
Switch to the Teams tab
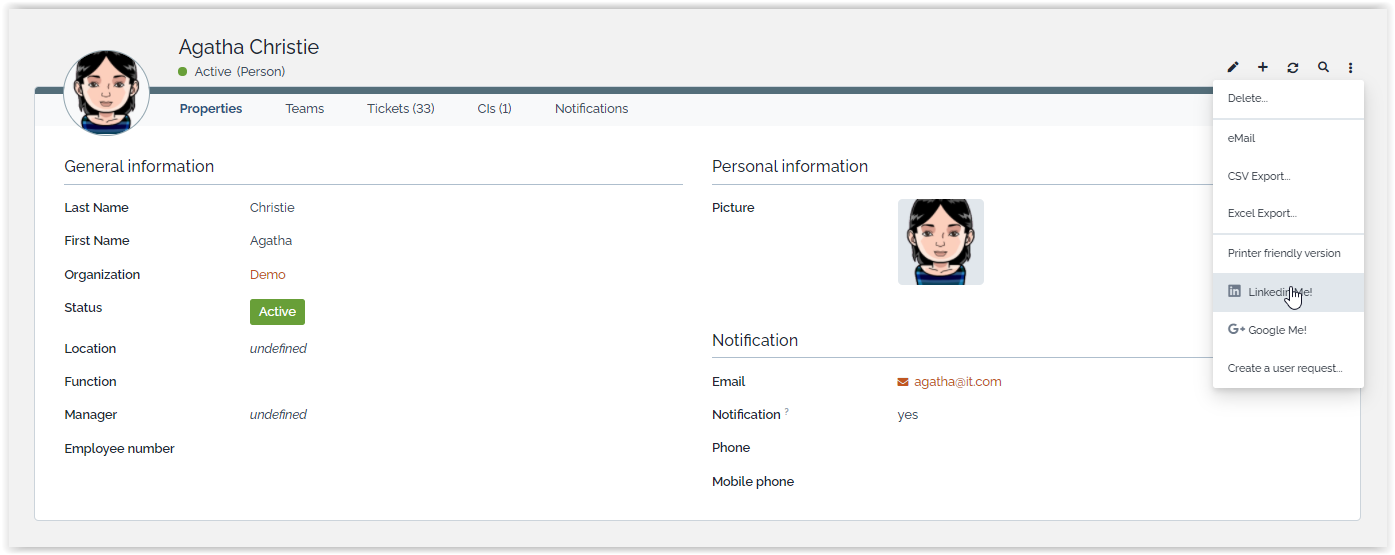tap(304, 109)
